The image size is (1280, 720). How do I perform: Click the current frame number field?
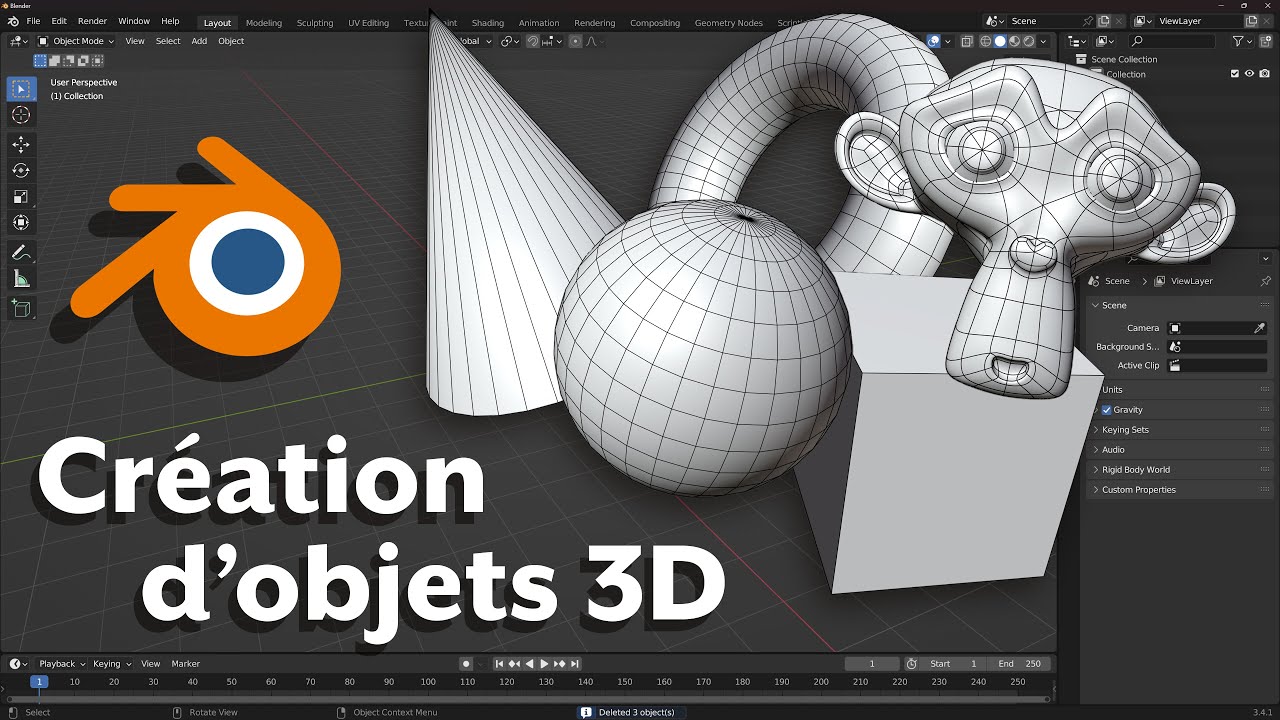pos(871,664)
